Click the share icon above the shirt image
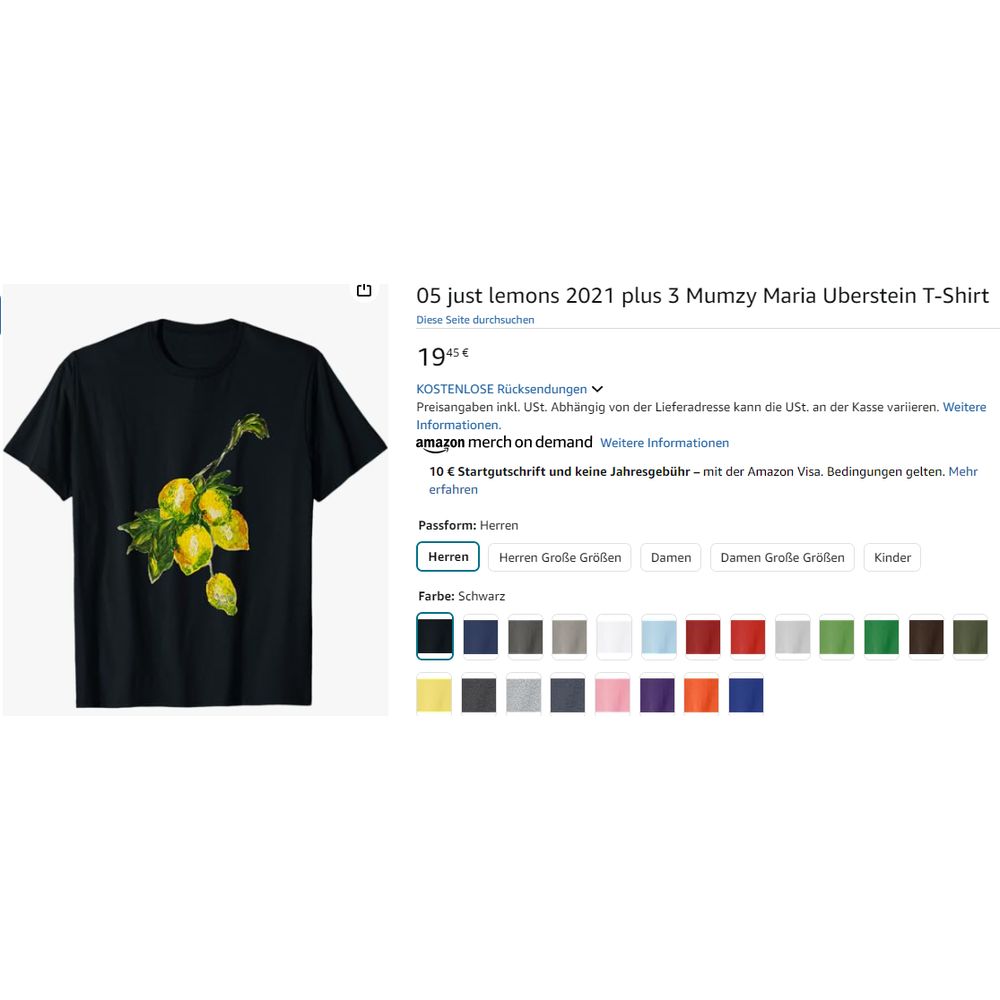1000x1000 pixels. click(x=364, y=290)
